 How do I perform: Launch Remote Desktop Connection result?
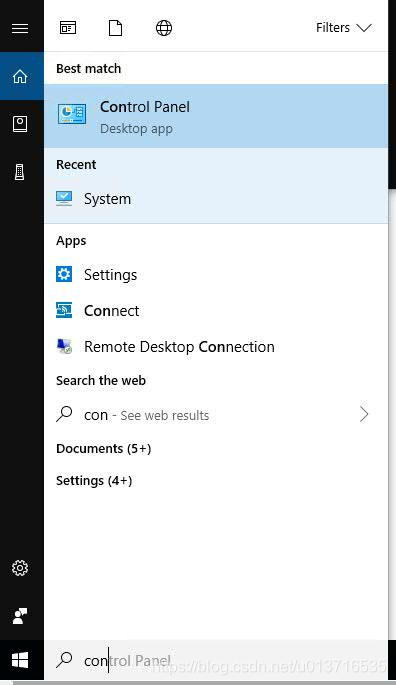pyautogui.click(x=216, y=346)
